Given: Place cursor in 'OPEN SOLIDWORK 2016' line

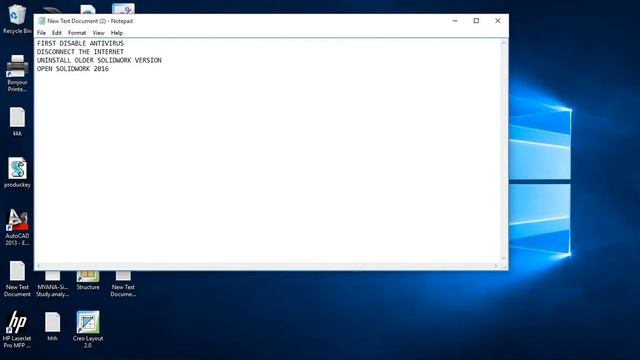Looking at the screenshot, I should coord(73,69).
